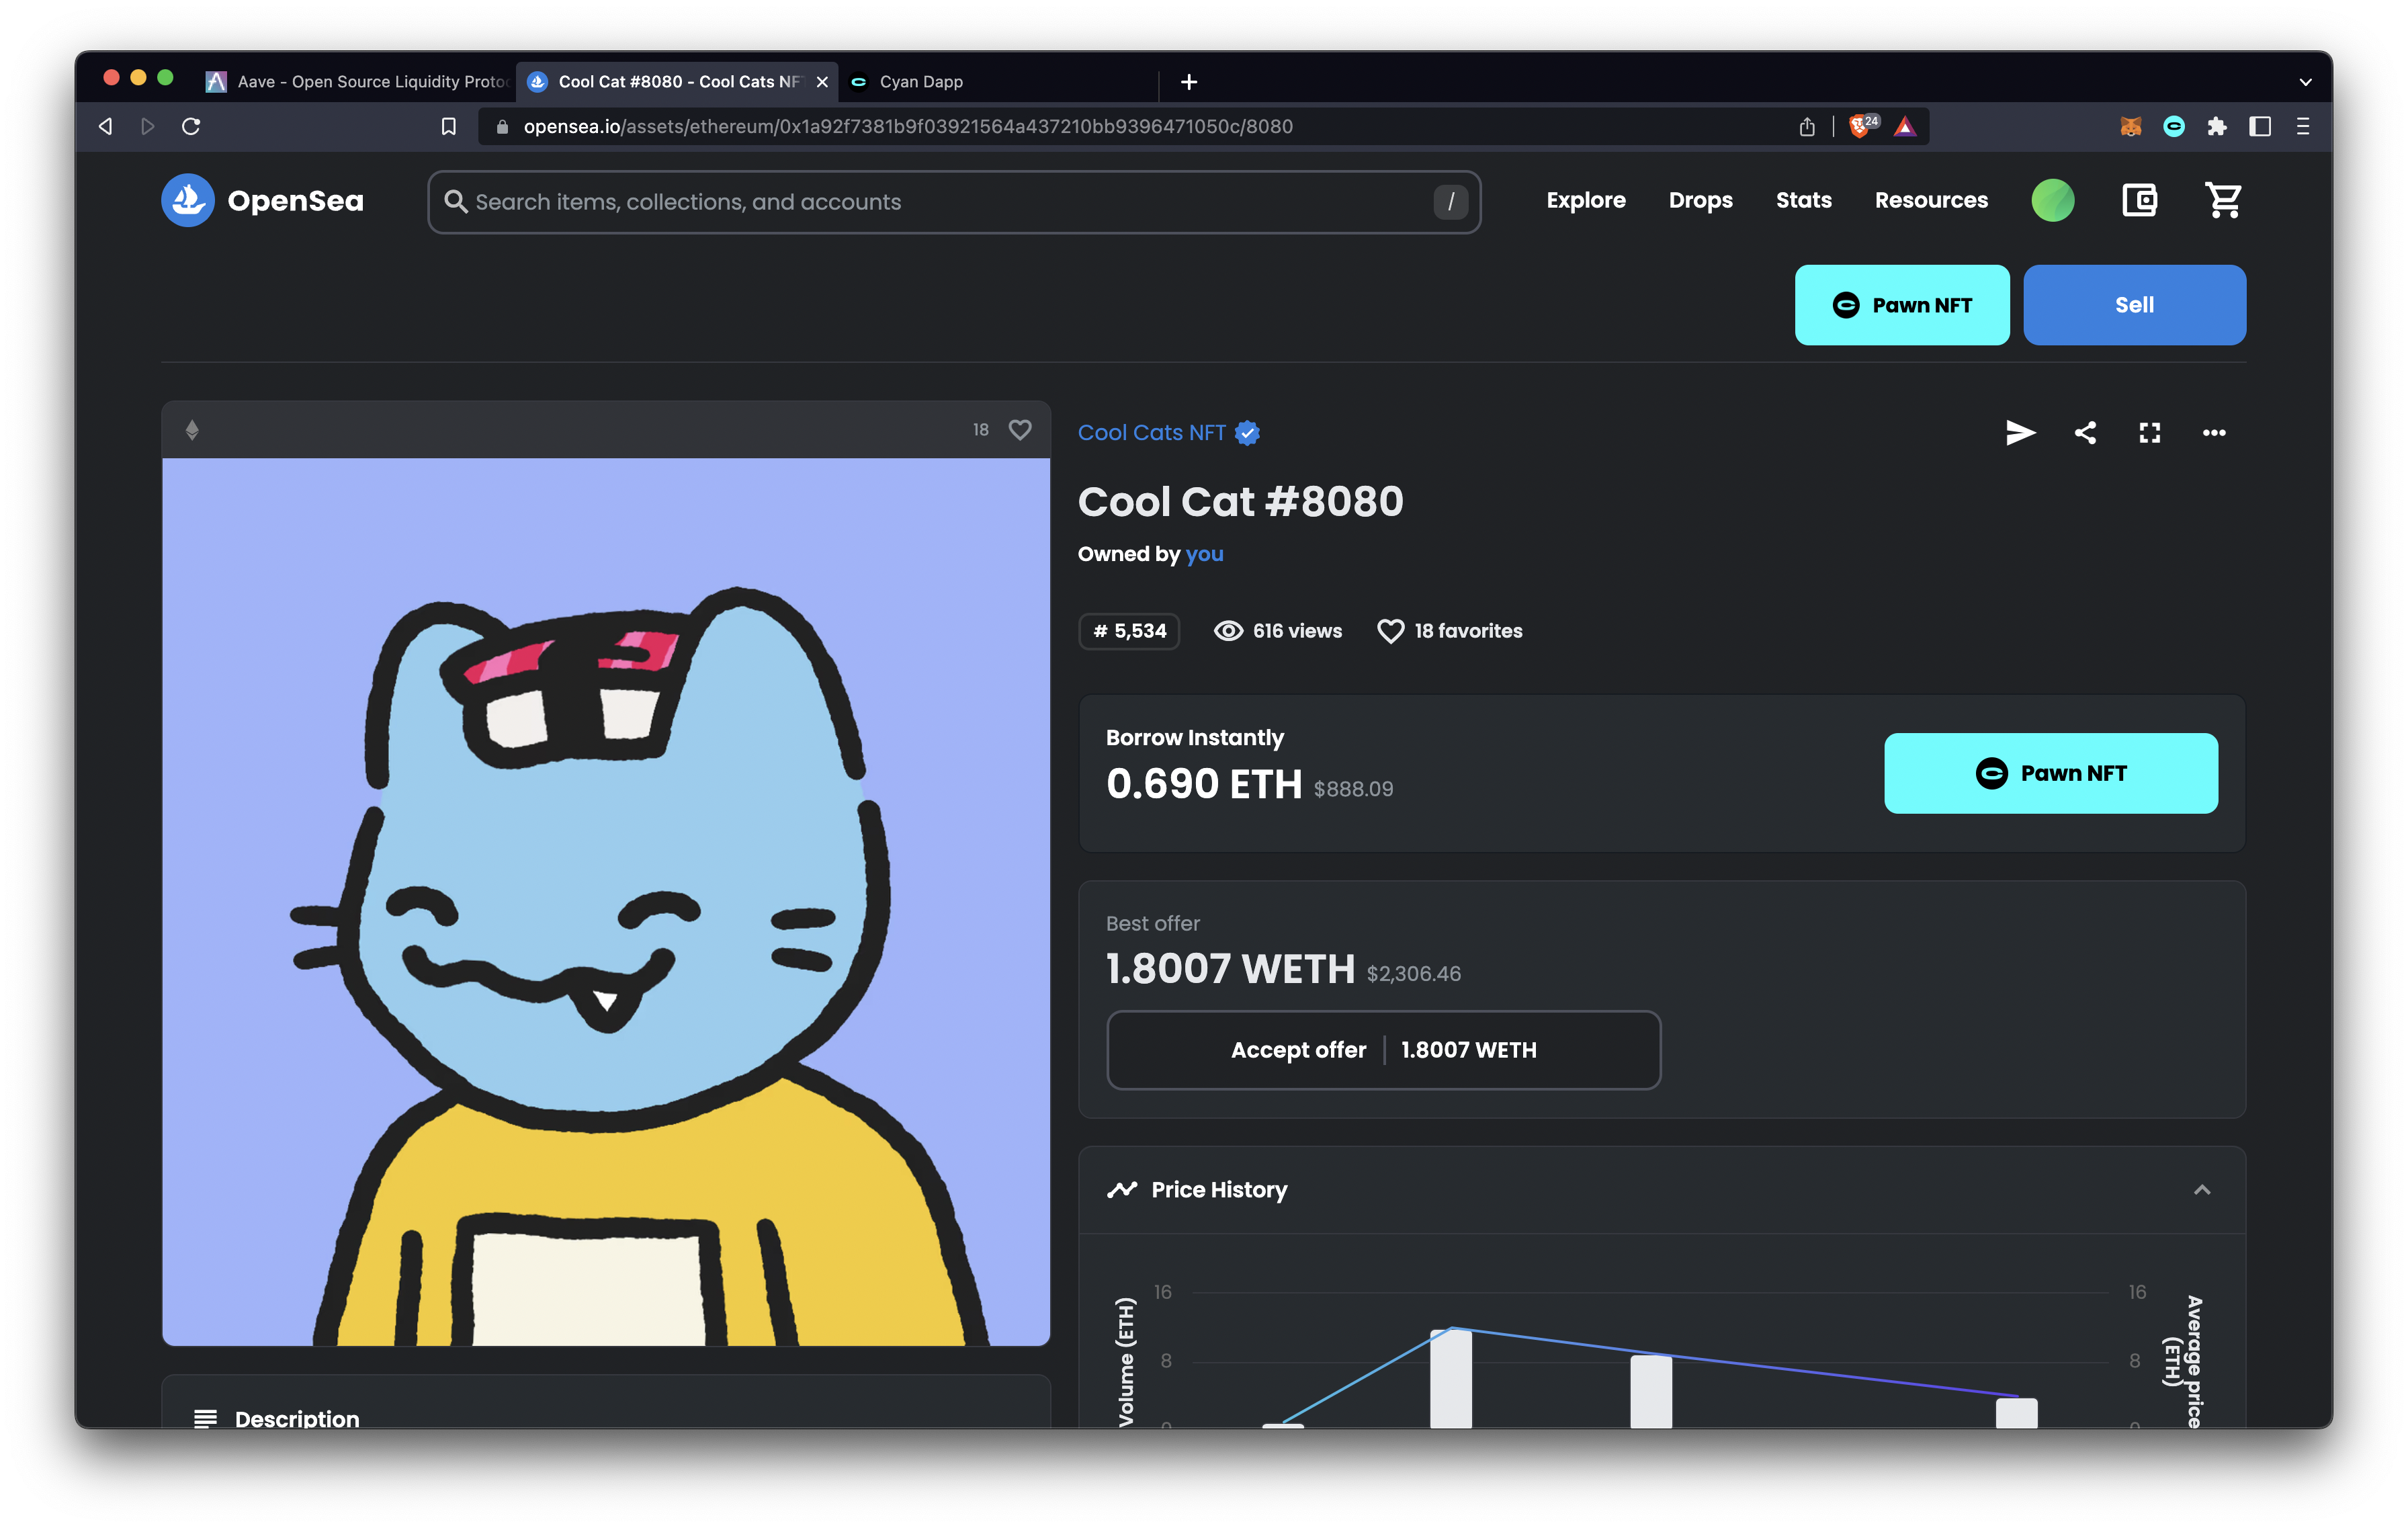
Task: Click the green profile avatar circle
Action: click(x=2052, y=201)
